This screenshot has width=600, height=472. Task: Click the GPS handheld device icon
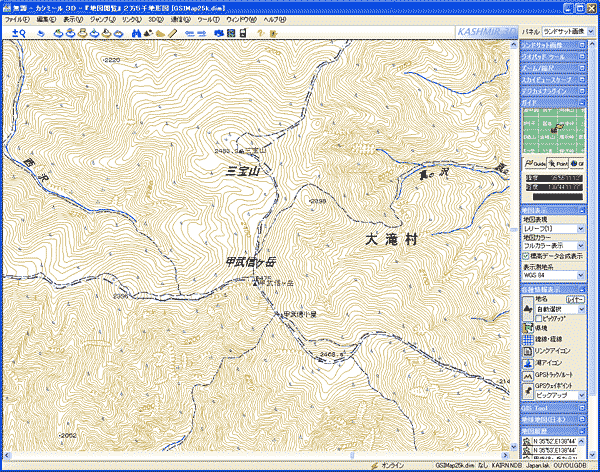click(x=243, y=34)
